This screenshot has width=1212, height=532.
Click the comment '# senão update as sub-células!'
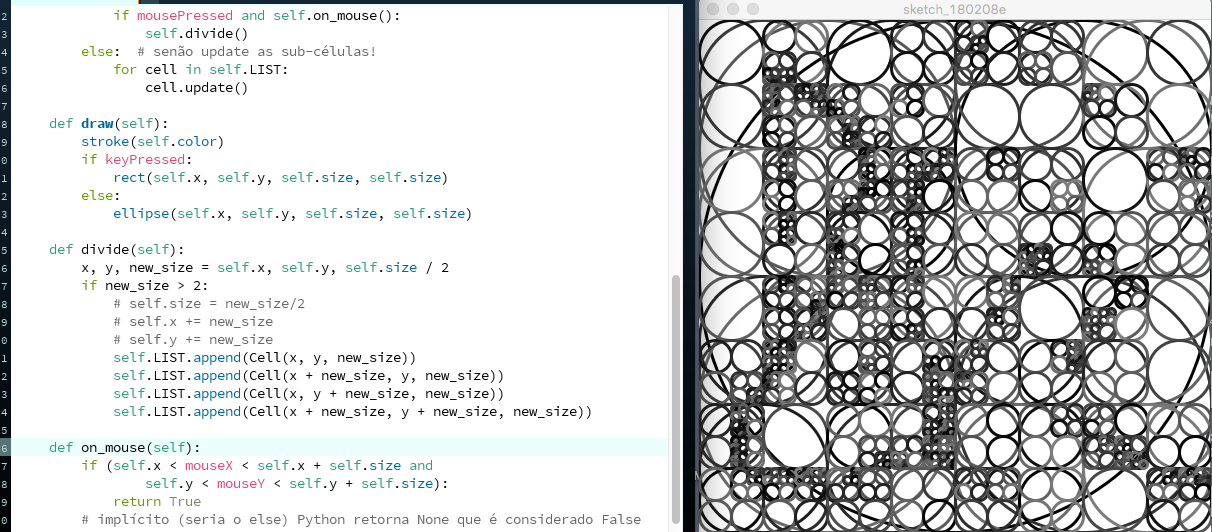(x=257, y=51)
